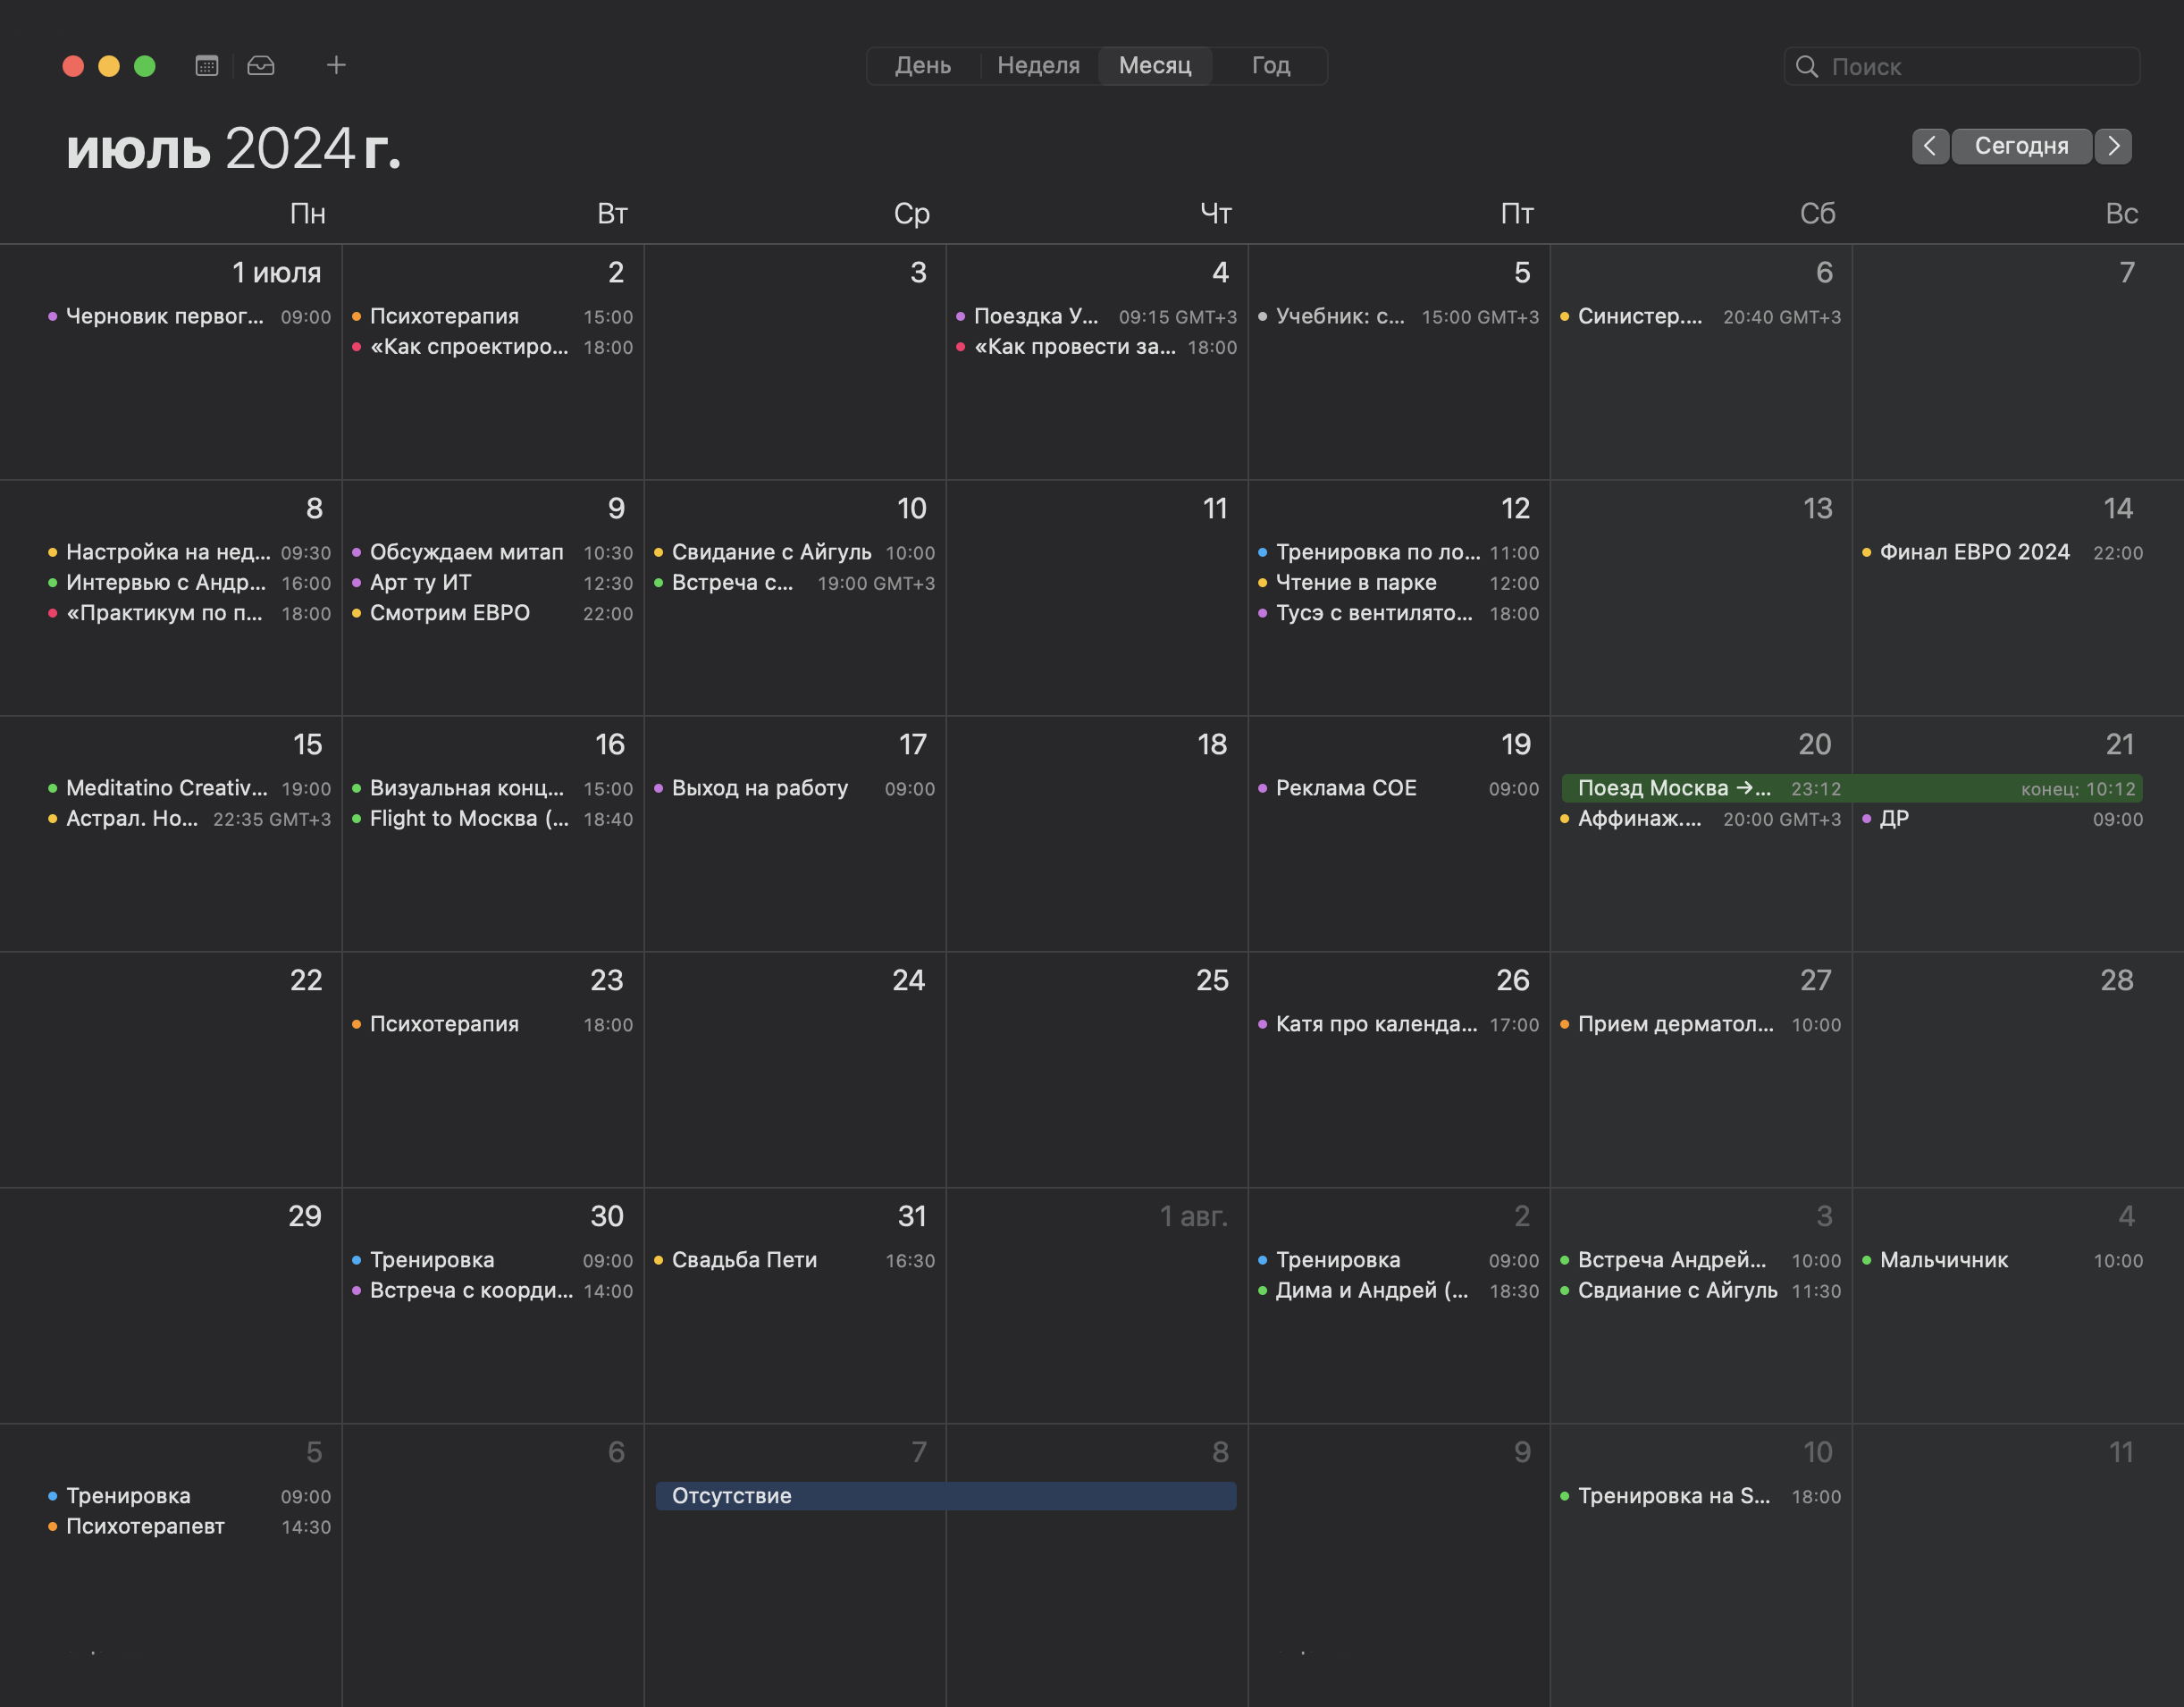Open Поездка У... event on July 4
Image resolution: width=2184 pixels, height=1707 pixels.
pos(1096,316)
